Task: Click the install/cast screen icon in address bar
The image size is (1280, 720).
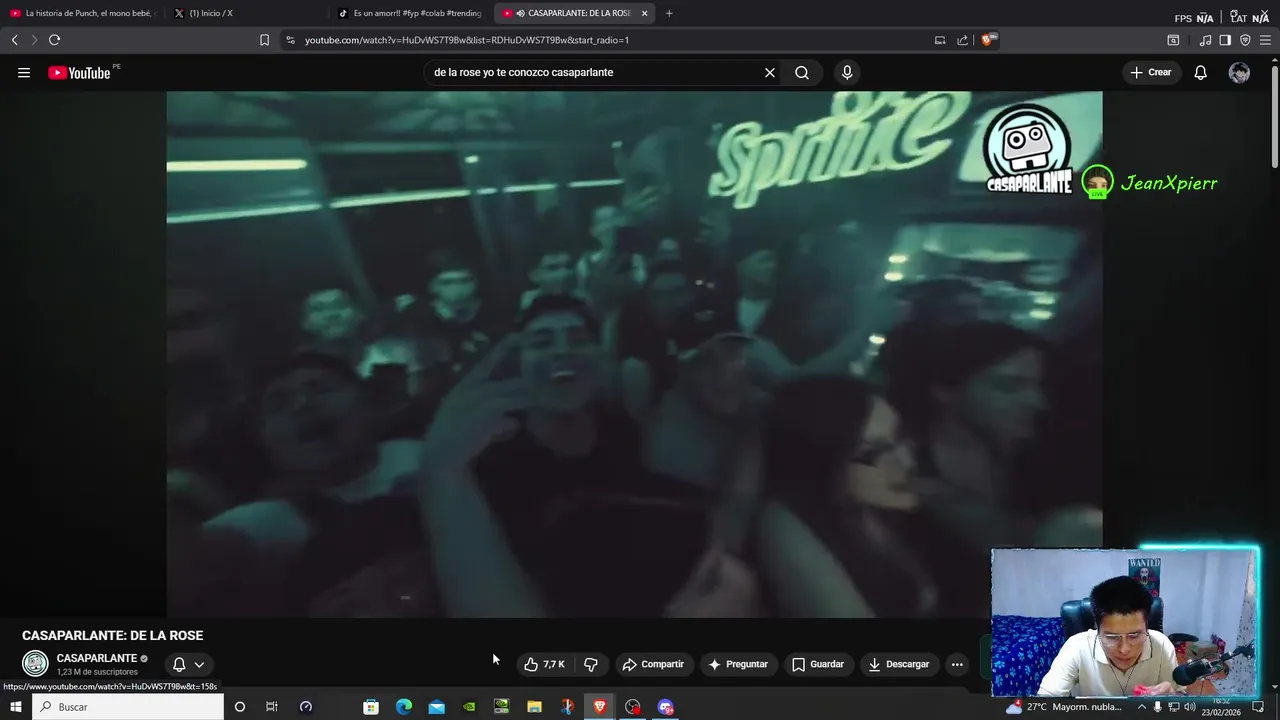Action: [x=940, y=40]
